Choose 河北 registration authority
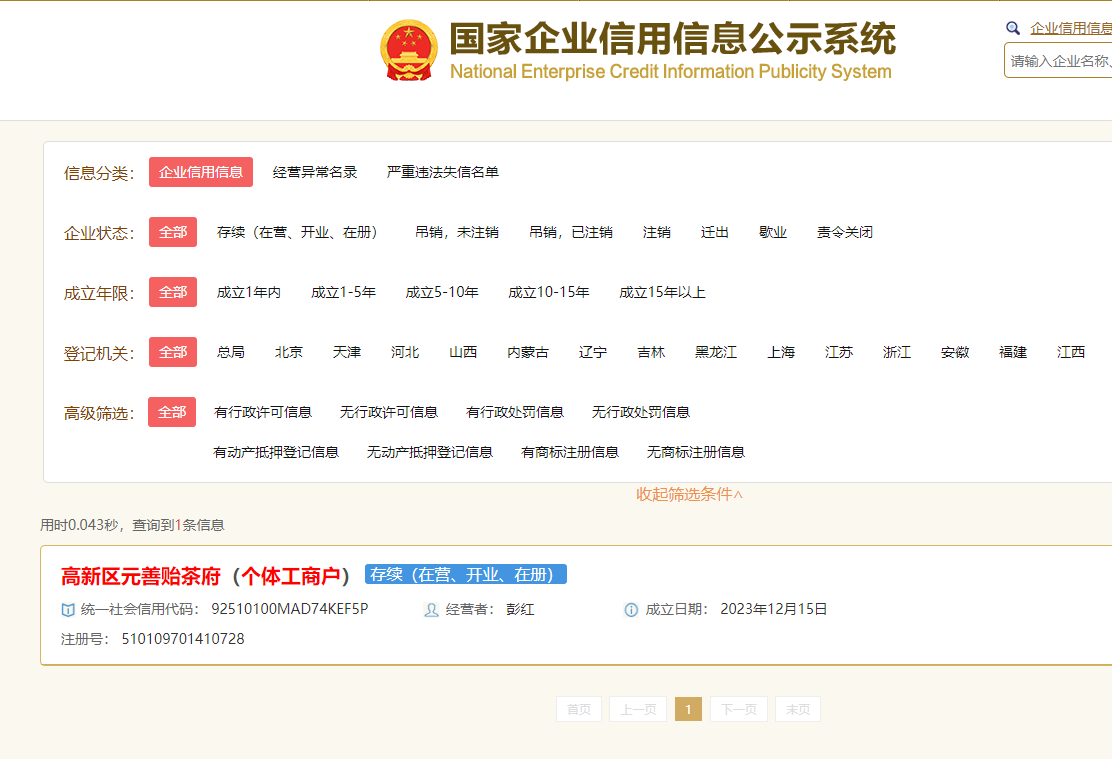 tap(405, 352)
